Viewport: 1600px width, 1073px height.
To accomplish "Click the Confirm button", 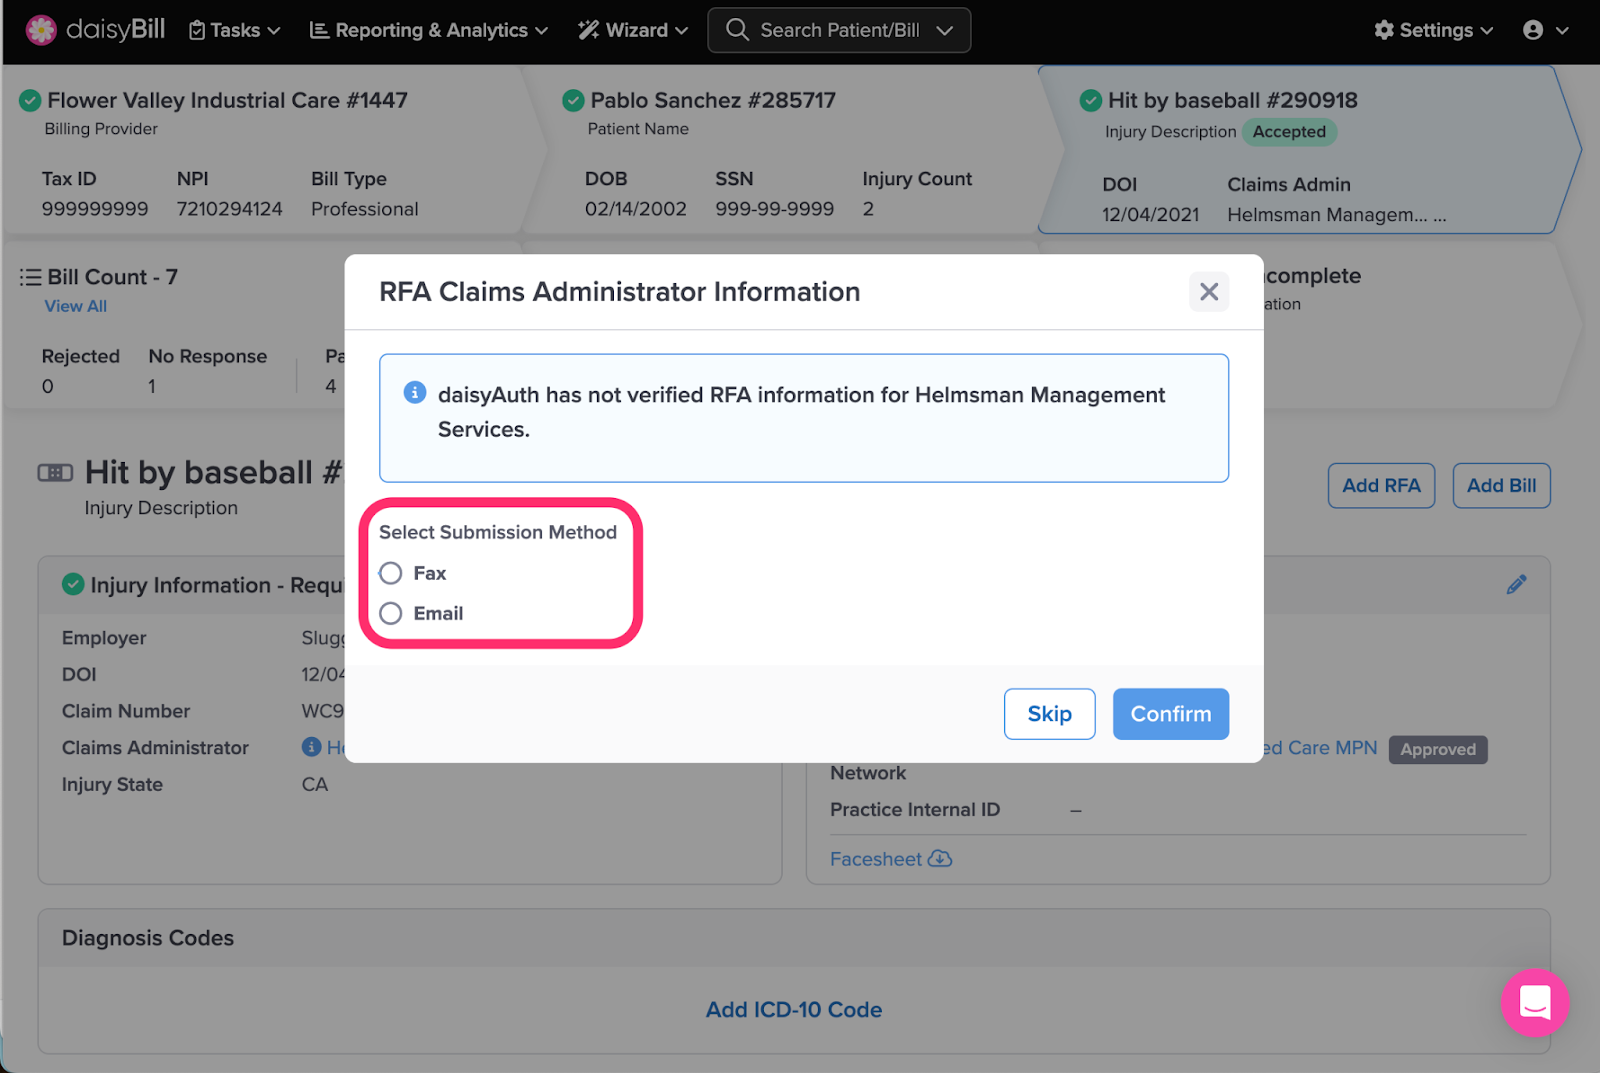I will point(1171,714).
